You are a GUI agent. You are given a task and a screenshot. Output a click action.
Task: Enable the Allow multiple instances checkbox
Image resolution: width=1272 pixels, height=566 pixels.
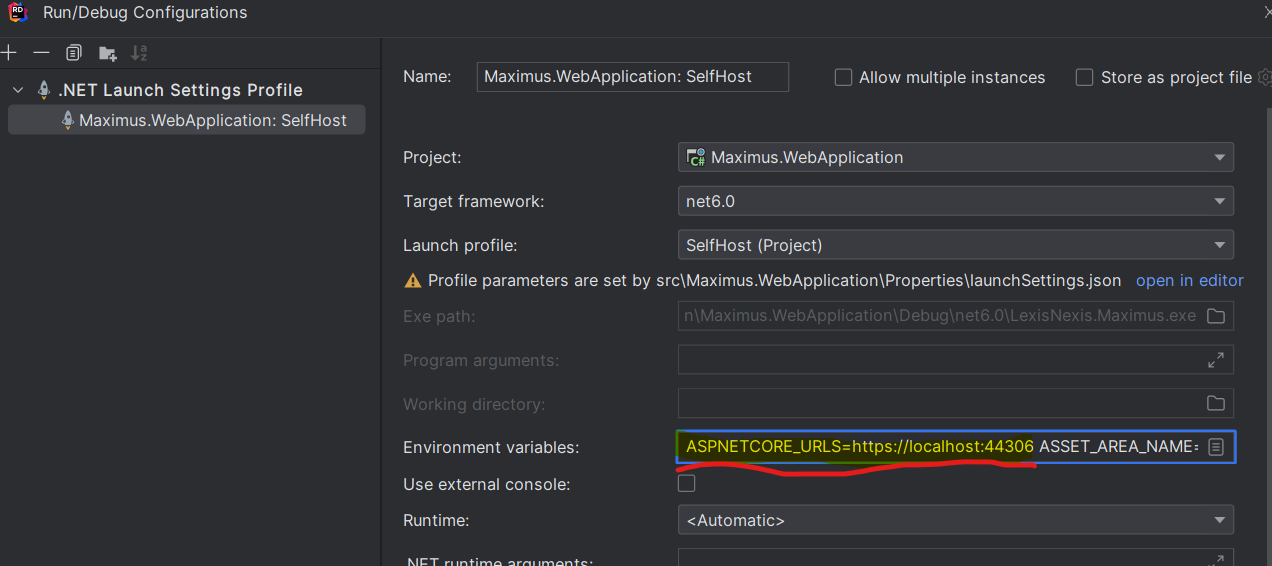[844, 77]
